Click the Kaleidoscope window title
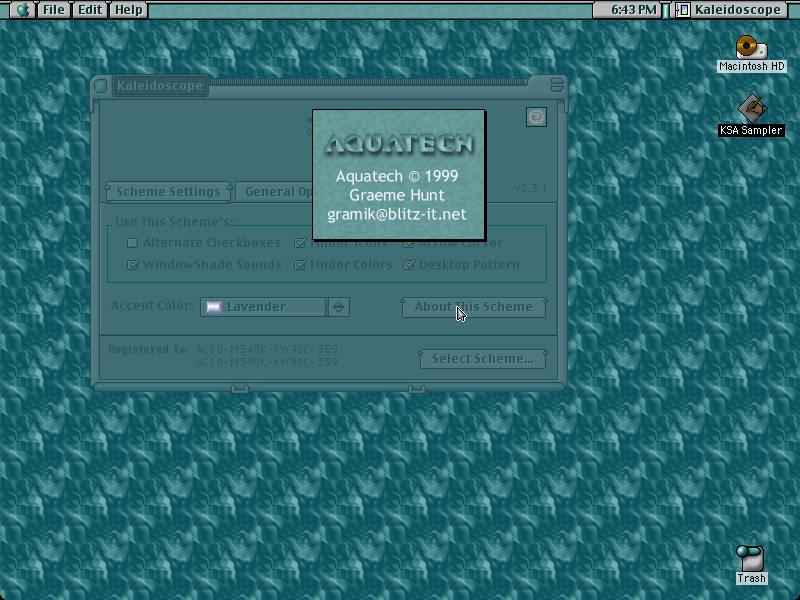Screen dimensions: 800x600 coord(160,86)
